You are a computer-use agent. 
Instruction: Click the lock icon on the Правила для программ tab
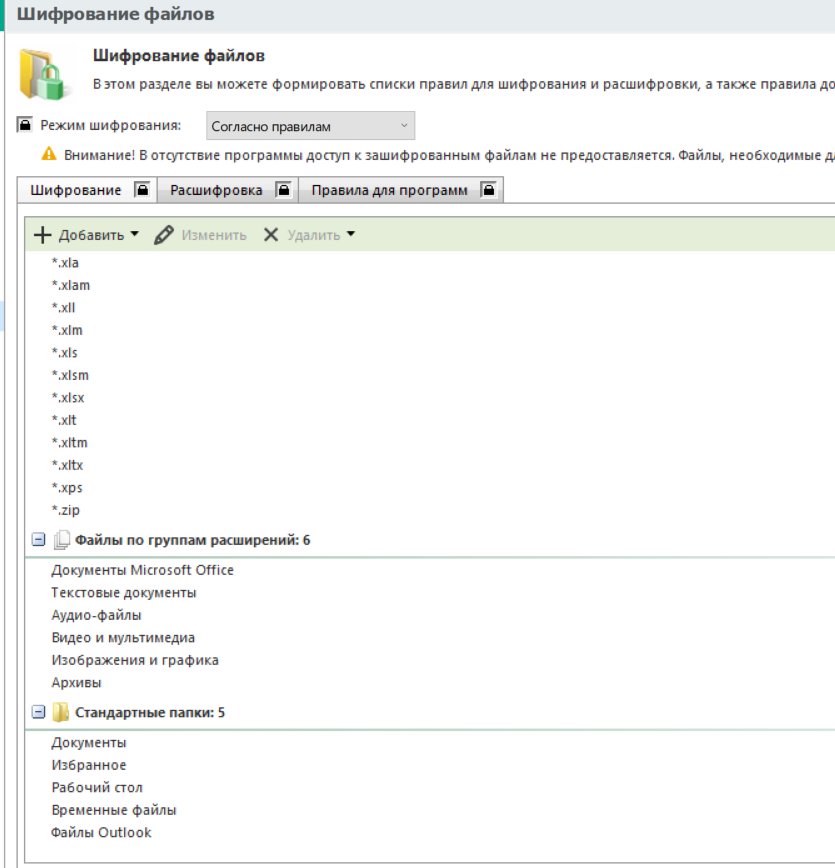coord(488,190)
